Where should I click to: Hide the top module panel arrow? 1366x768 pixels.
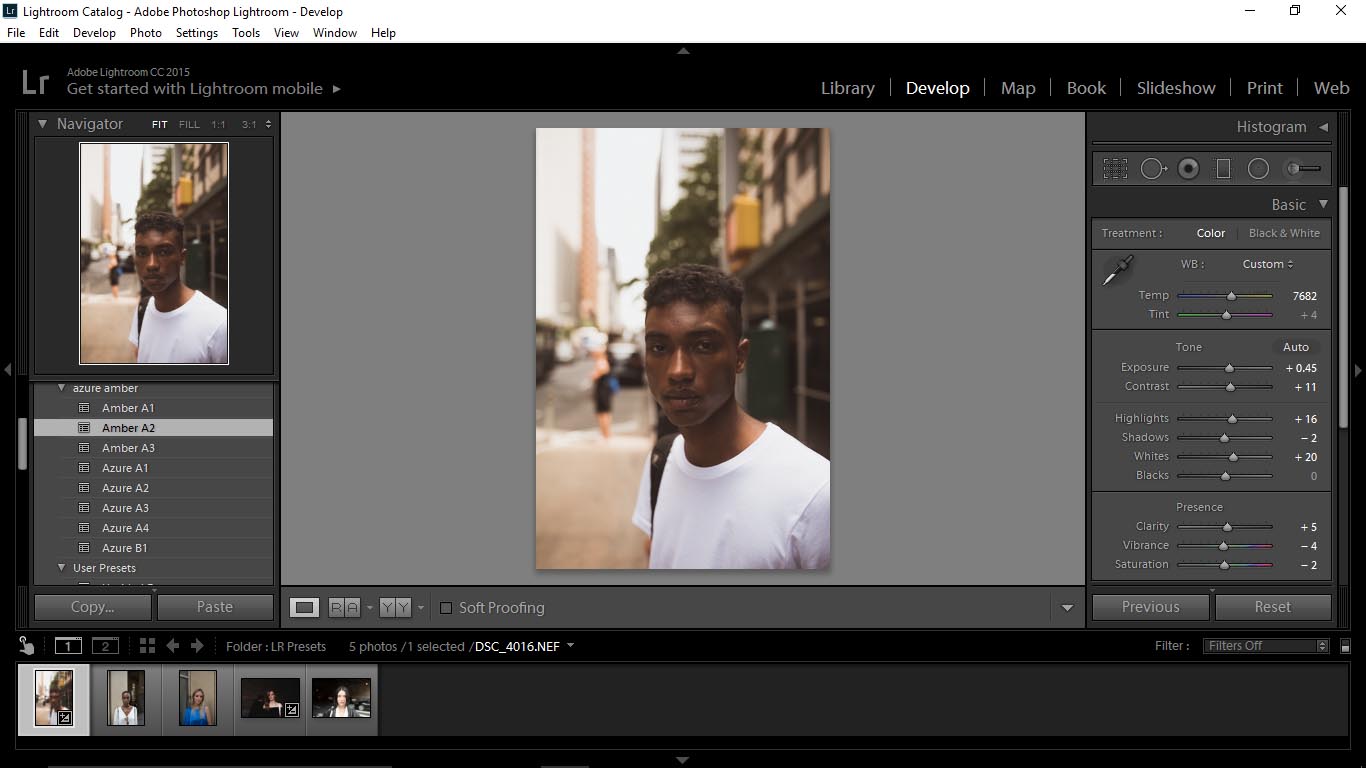(683, 50)
